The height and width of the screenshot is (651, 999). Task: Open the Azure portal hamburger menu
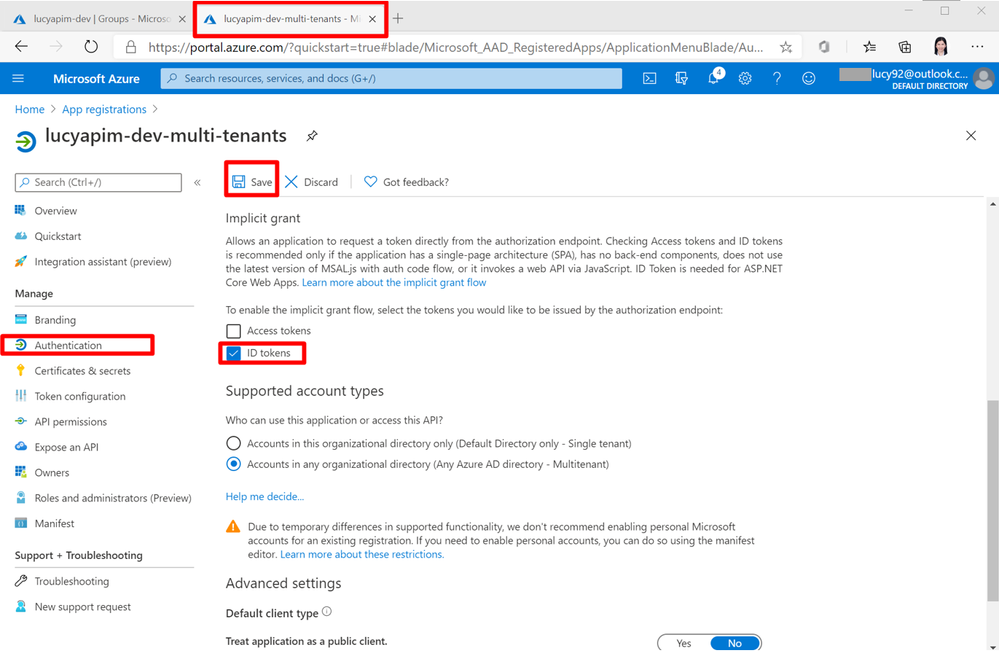(18, 78)
